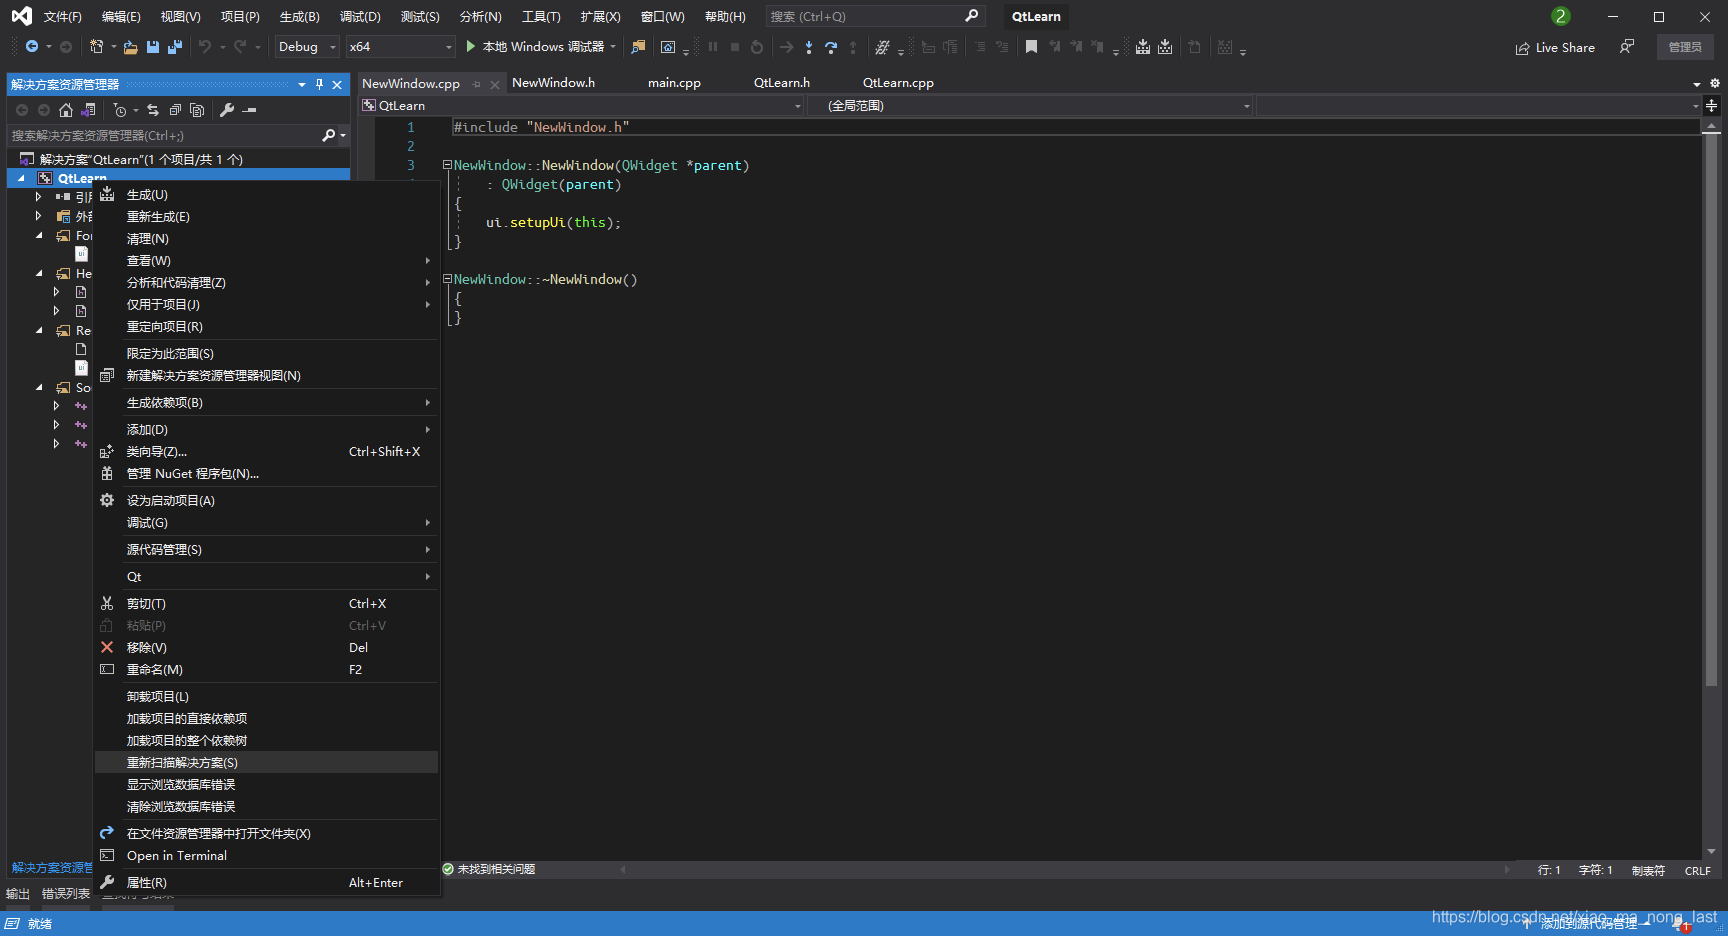Click the home icon in Solution Explorer toolbar
The image size is (1728, 936).
(x=66, y=110)
